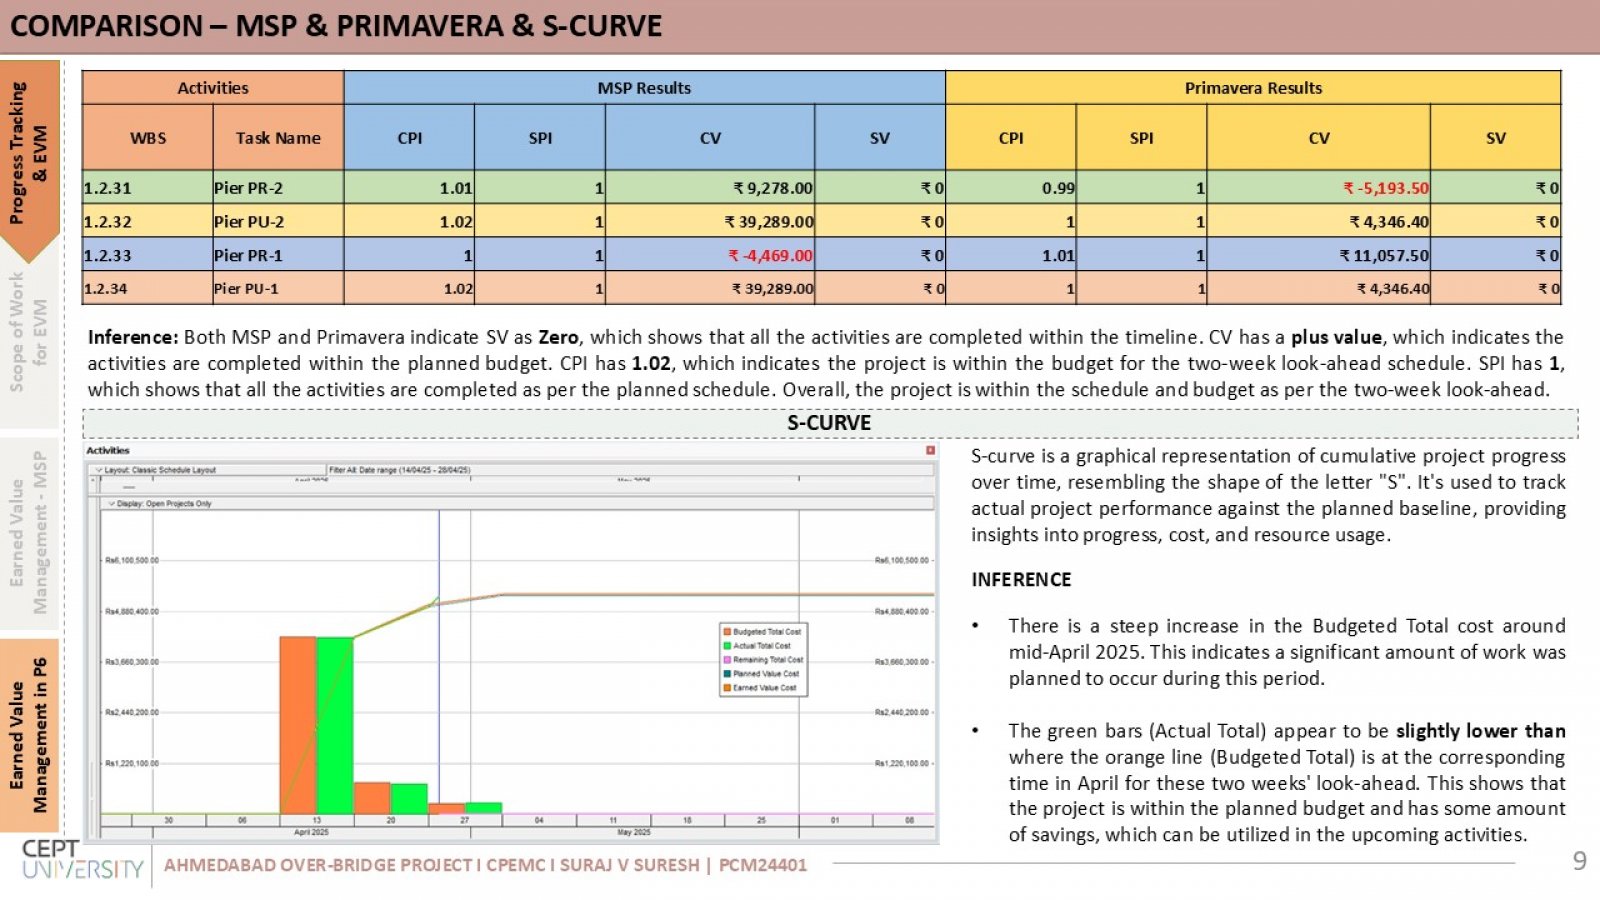Click the MSP Results header cell
The width and height of the screenshot is (1600, 900).
tap(644, 88)
